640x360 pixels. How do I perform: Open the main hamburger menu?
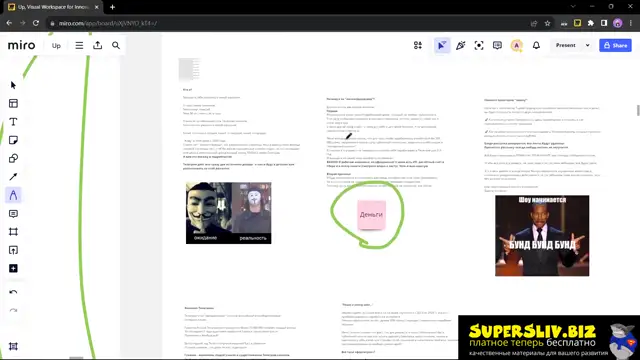[x=79, y=45]
